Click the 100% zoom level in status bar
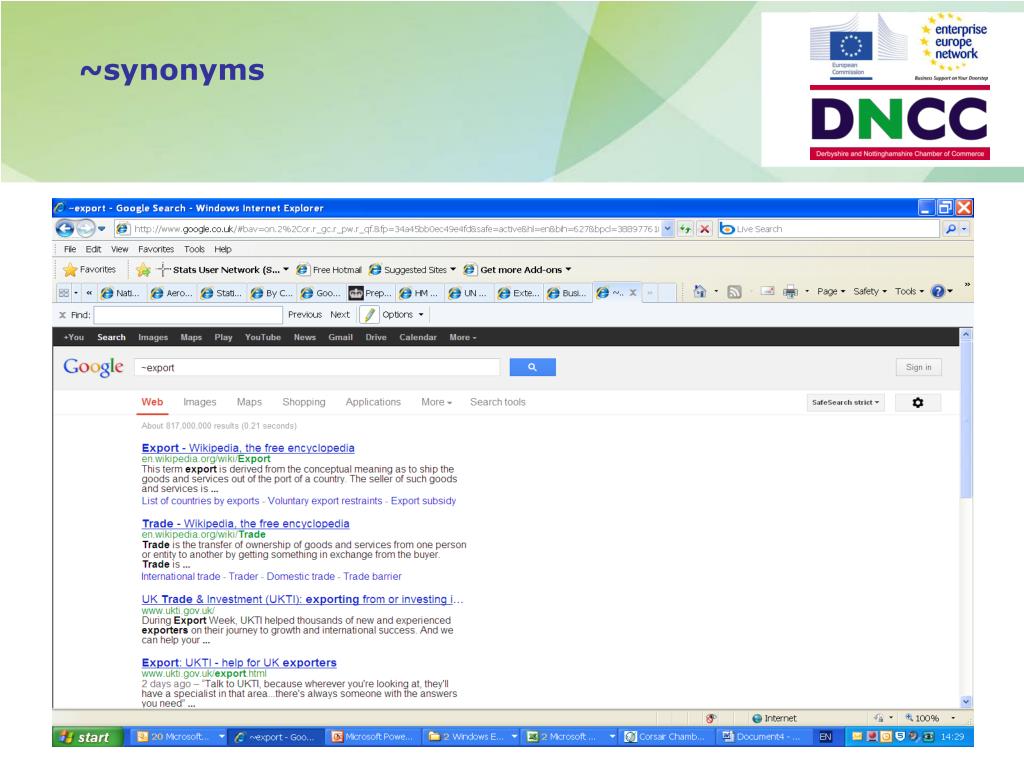 tap(927, 718)
